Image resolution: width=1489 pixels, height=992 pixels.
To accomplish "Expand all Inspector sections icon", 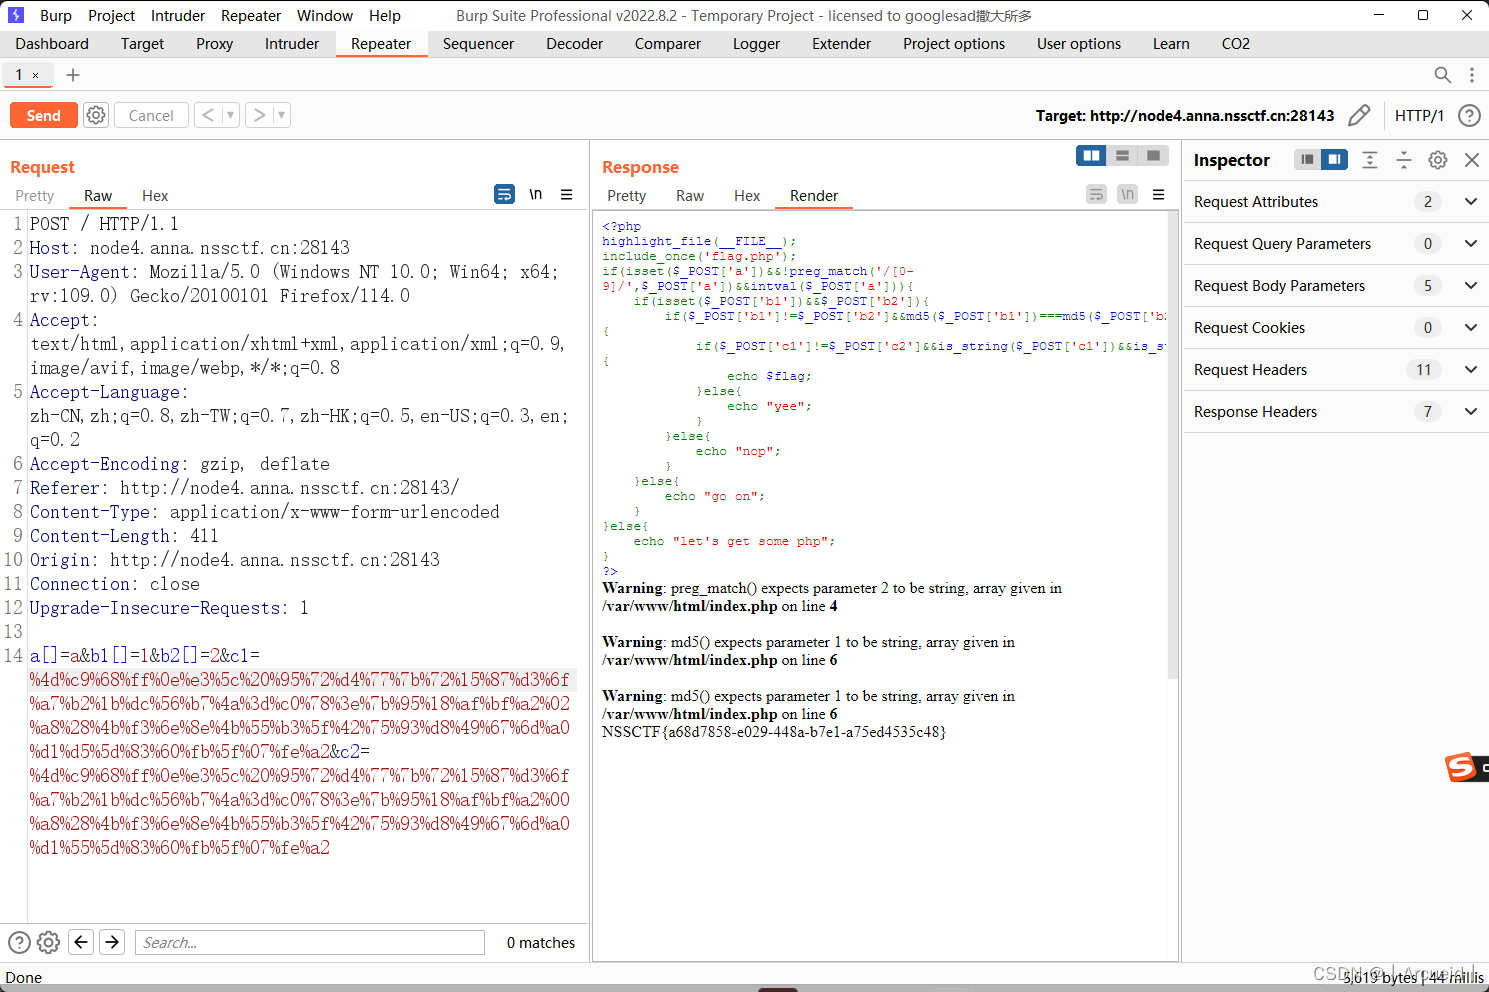I will 1370,160.
